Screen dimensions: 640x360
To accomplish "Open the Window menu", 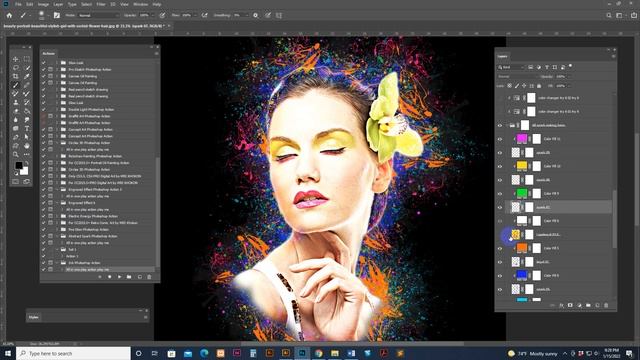I will click(x=141, y=4).
